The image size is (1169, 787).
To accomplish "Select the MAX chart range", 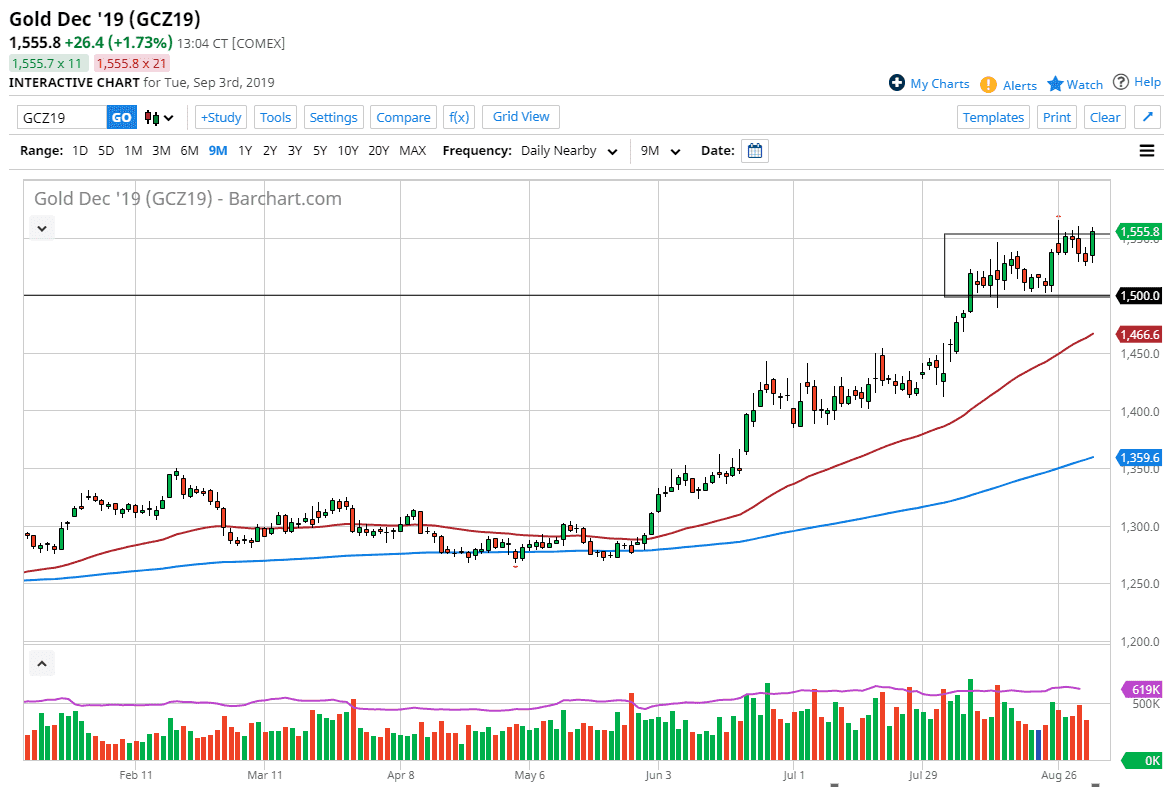I will (x=412, y=150).
